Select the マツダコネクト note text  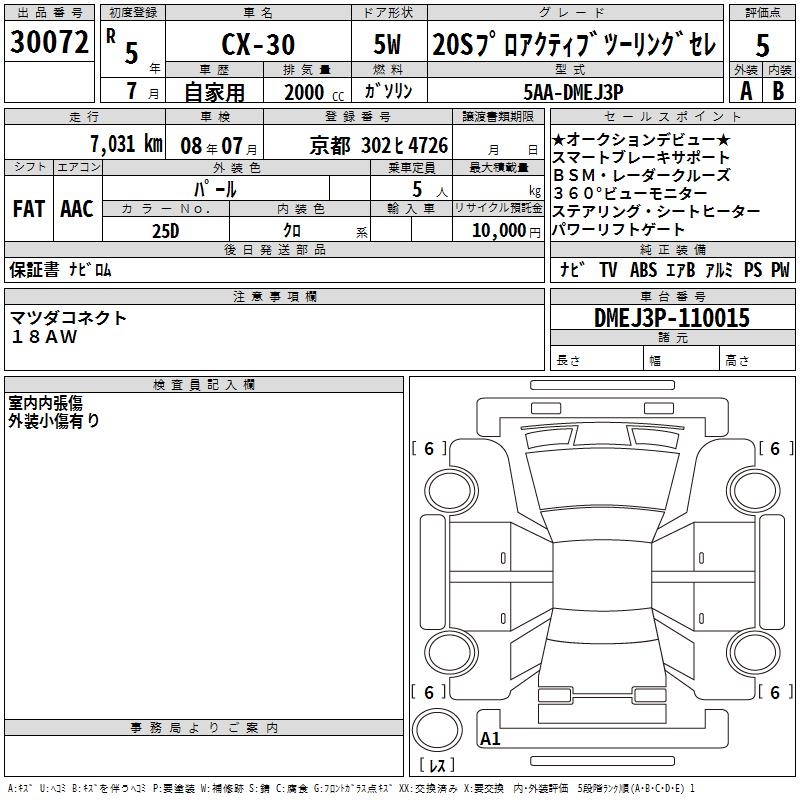pos(68,318)
